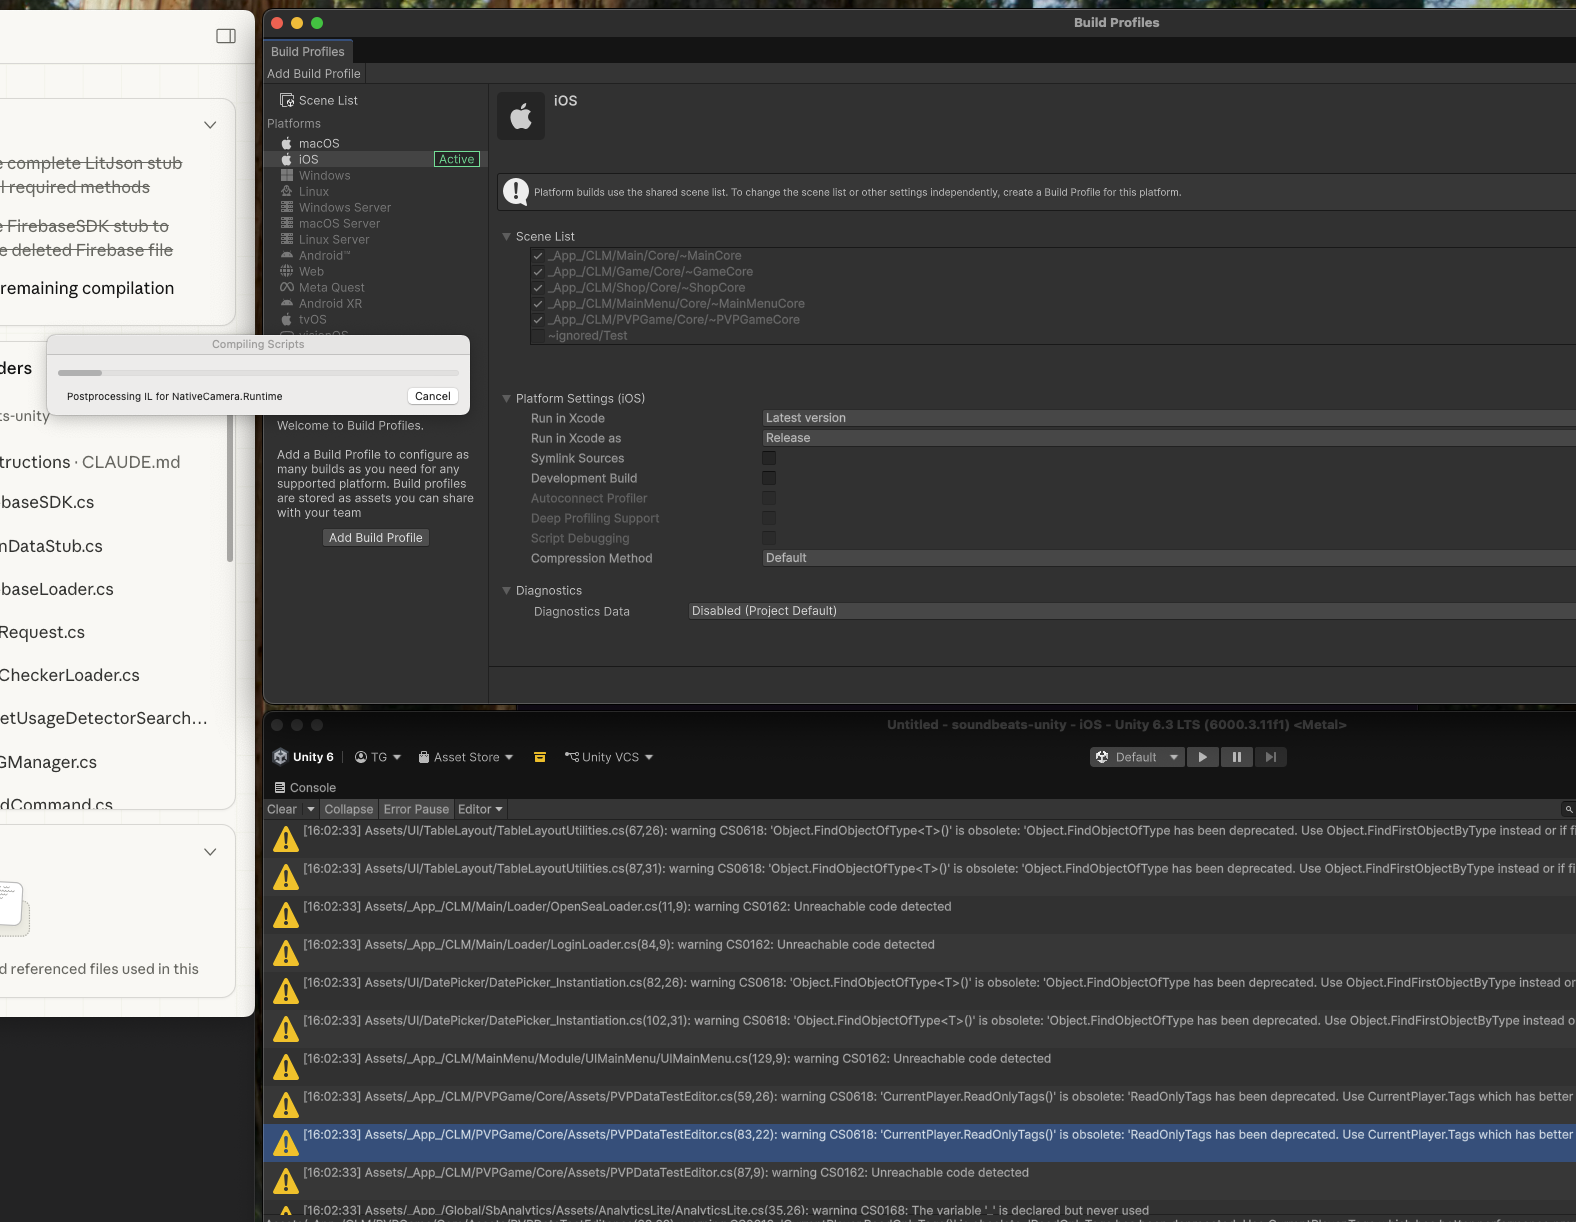Screen dimensions: 1576x1222
Task: Open the Default layout dropdown
Action: (1138, 757)
